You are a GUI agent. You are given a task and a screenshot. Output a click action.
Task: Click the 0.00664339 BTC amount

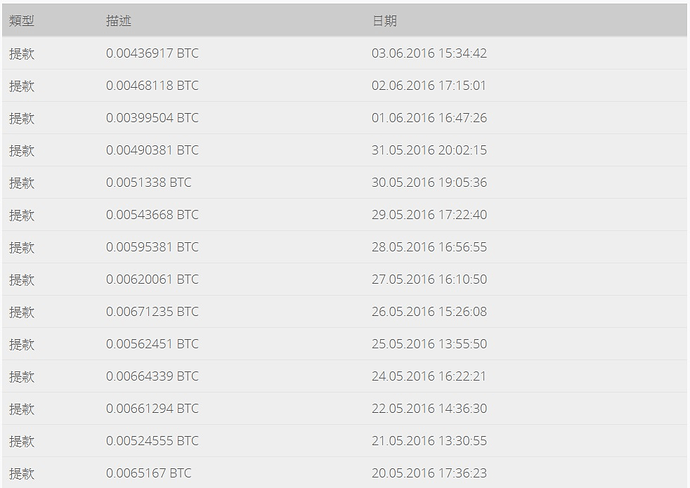[152, 376]
